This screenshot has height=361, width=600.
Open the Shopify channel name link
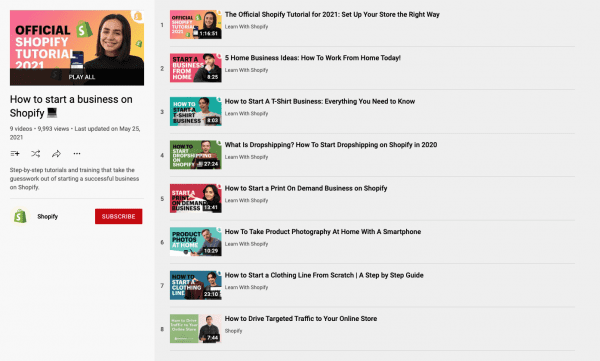pyautogui.click(x=47, y=216)
